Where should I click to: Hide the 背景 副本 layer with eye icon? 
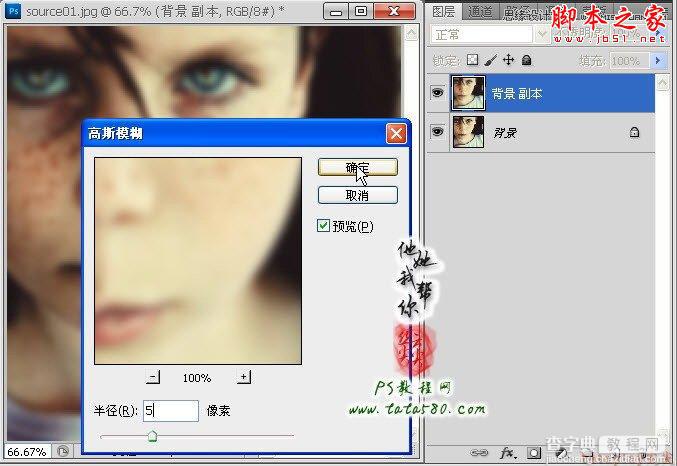(x=437, y=92)
